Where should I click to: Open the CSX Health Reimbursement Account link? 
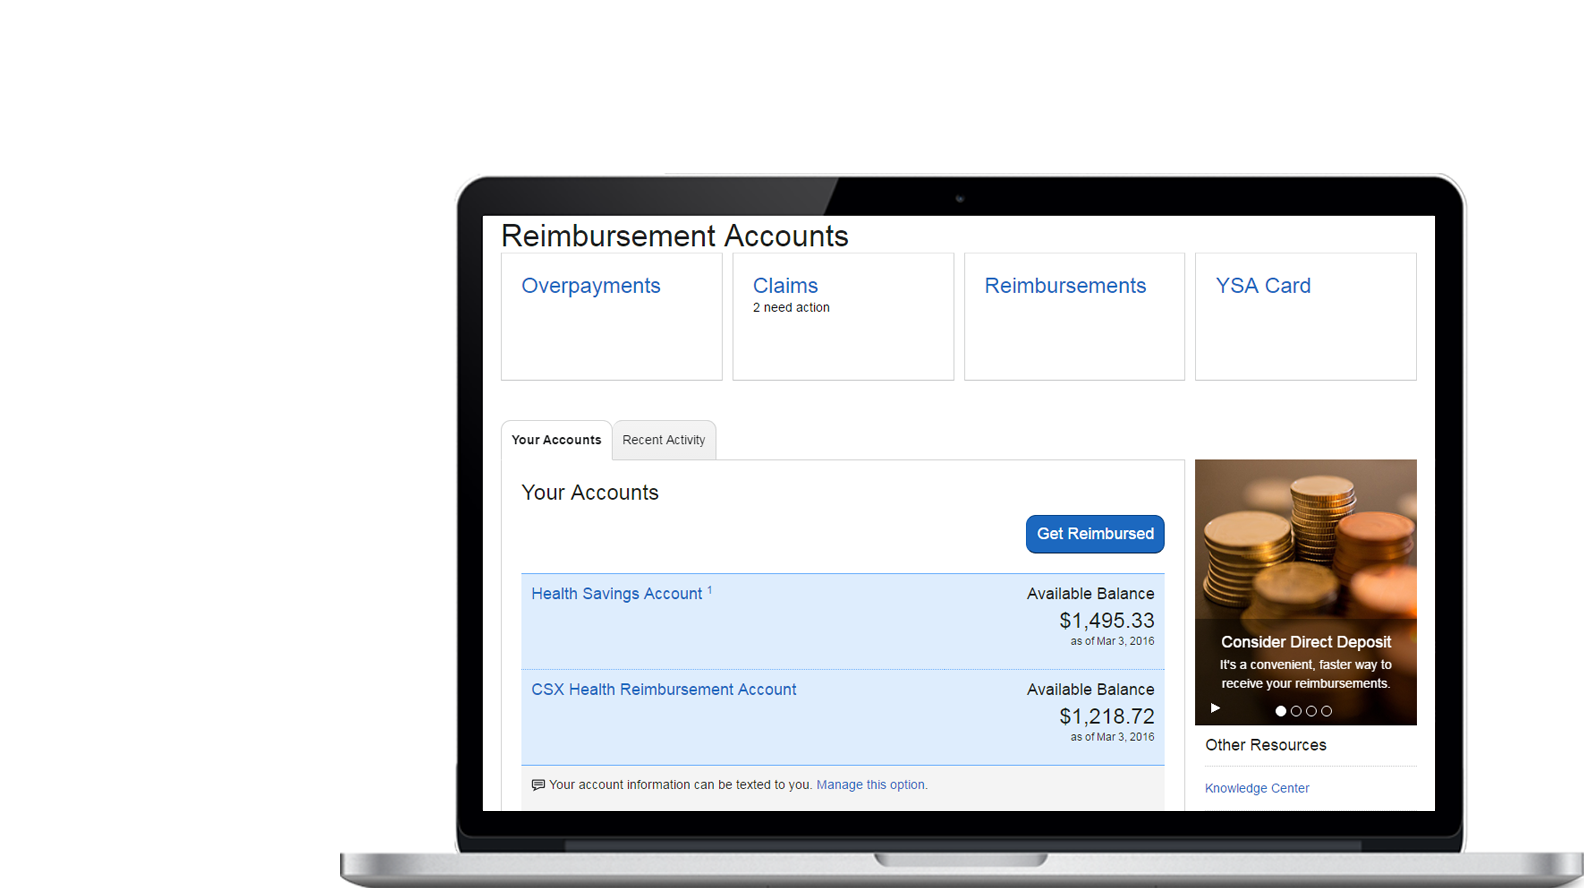(663, 690)
